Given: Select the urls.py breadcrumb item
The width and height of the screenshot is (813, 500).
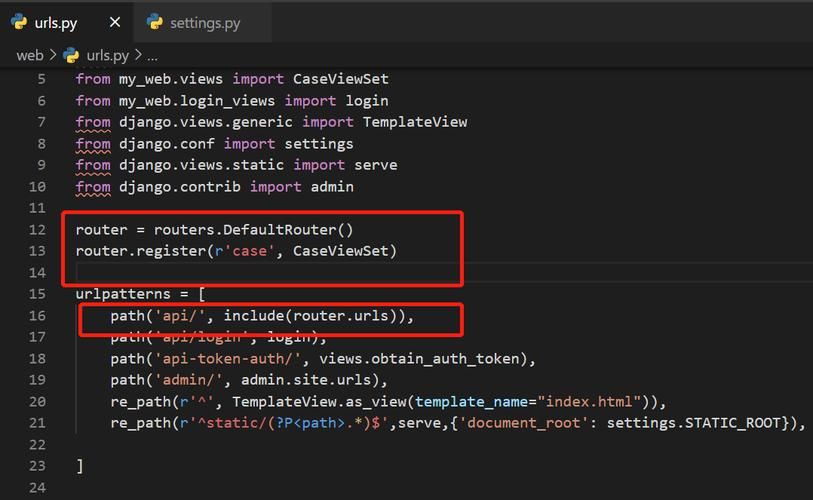Looking at the screenshot, I should 107,55.
